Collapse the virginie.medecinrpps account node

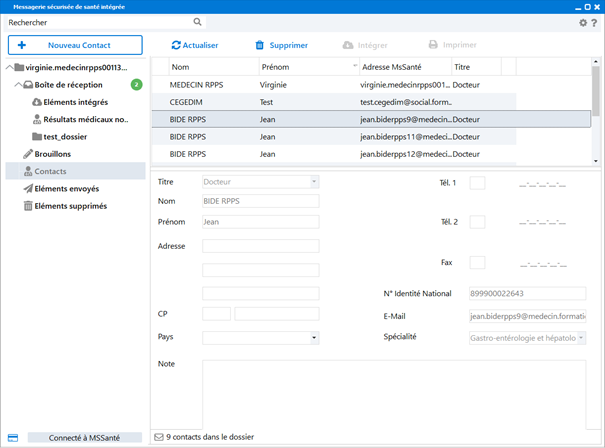click(9, 68)
